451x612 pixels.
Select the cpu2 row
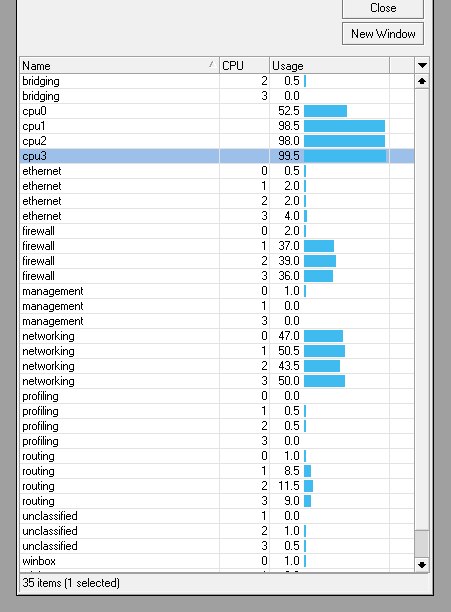[x=217, y=141]
